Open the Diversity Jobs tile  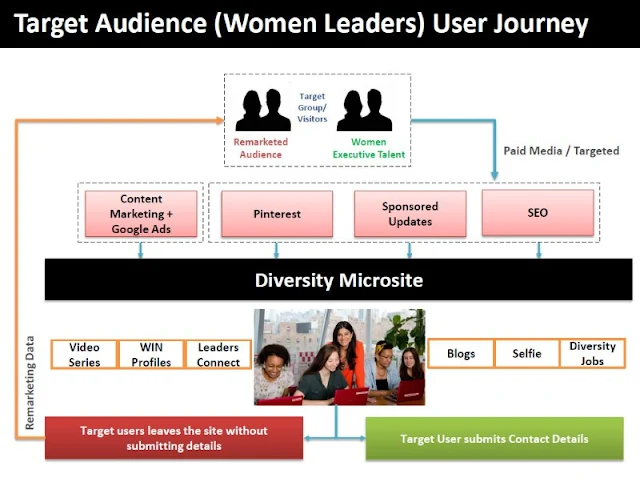pos(593,353)
